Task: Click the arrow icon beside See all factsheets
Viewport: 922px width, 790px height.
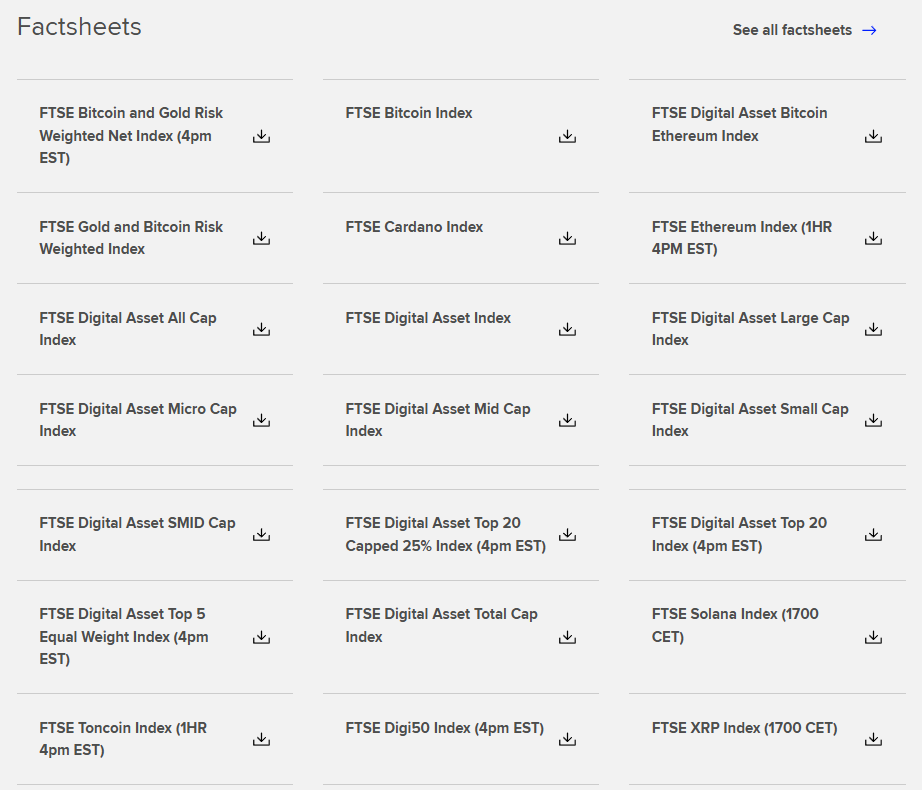Action: click(869, 30)
